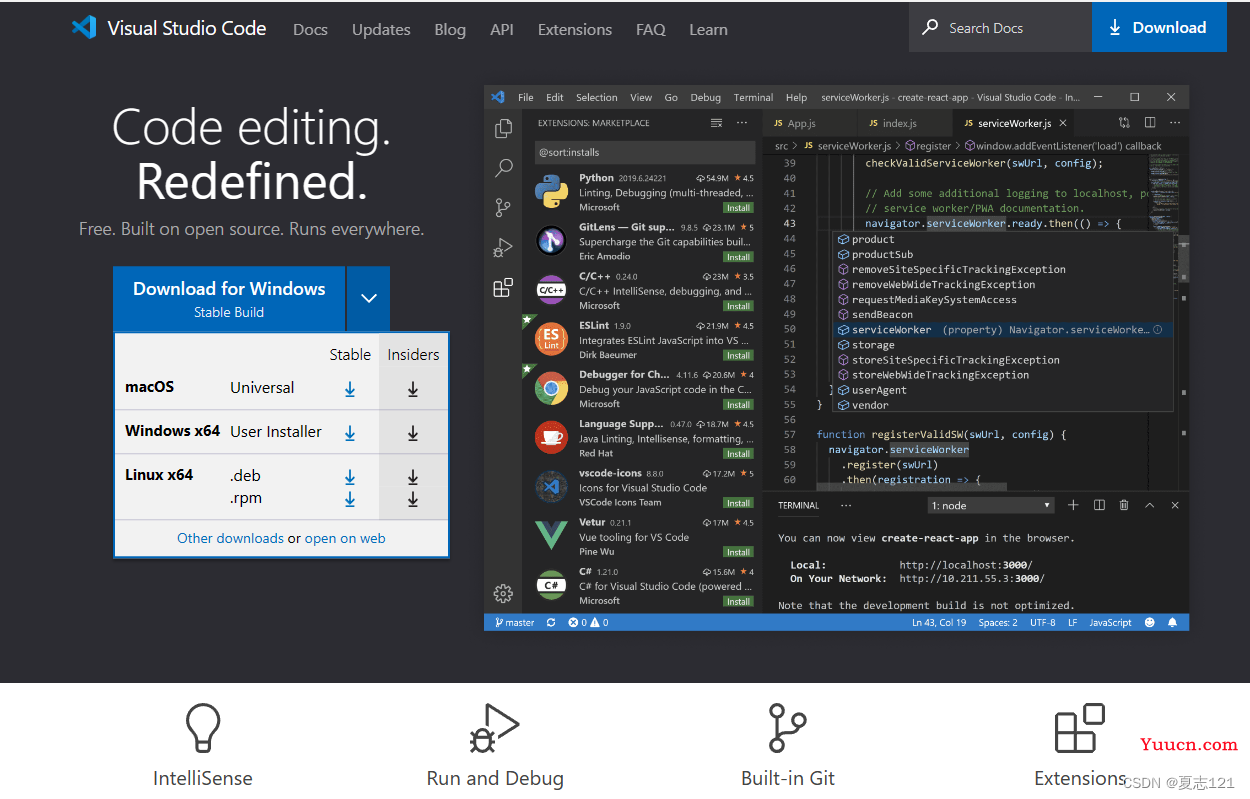Click the Search Docs field
1250x799 pixels.
[x=1000, y=27]
